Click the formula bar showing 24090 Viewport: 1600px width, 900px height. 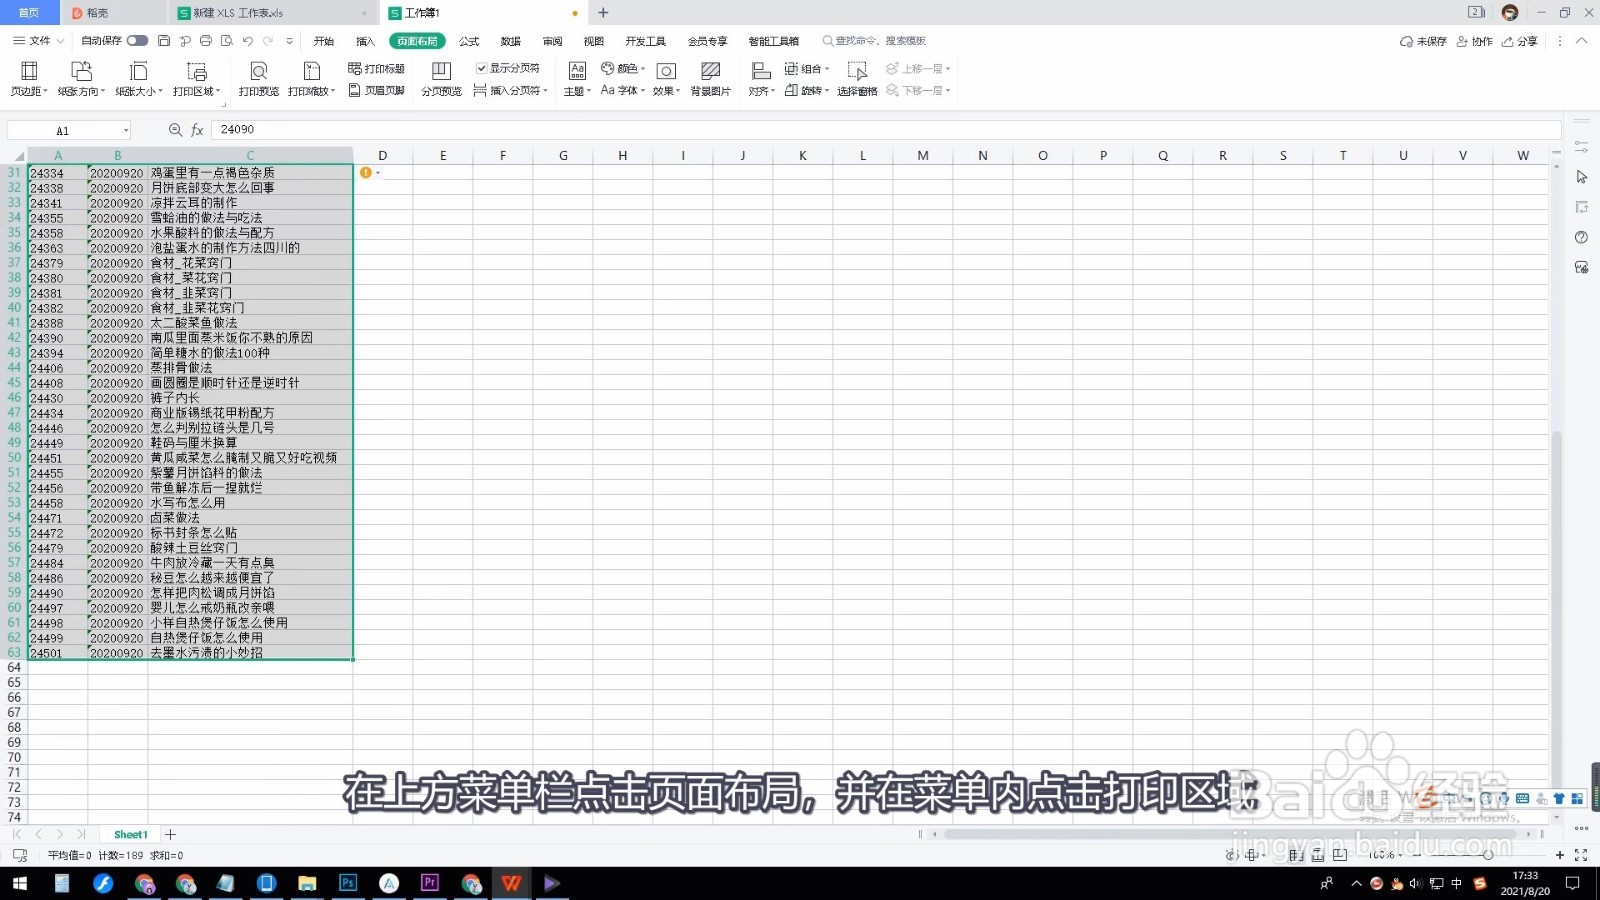[888, 130]
